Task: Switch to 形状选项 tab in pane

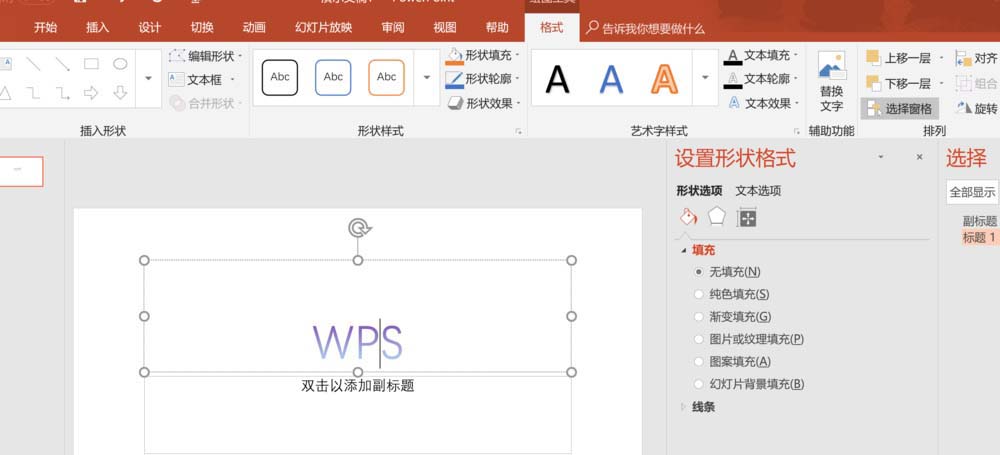Action: pos(700,191)
